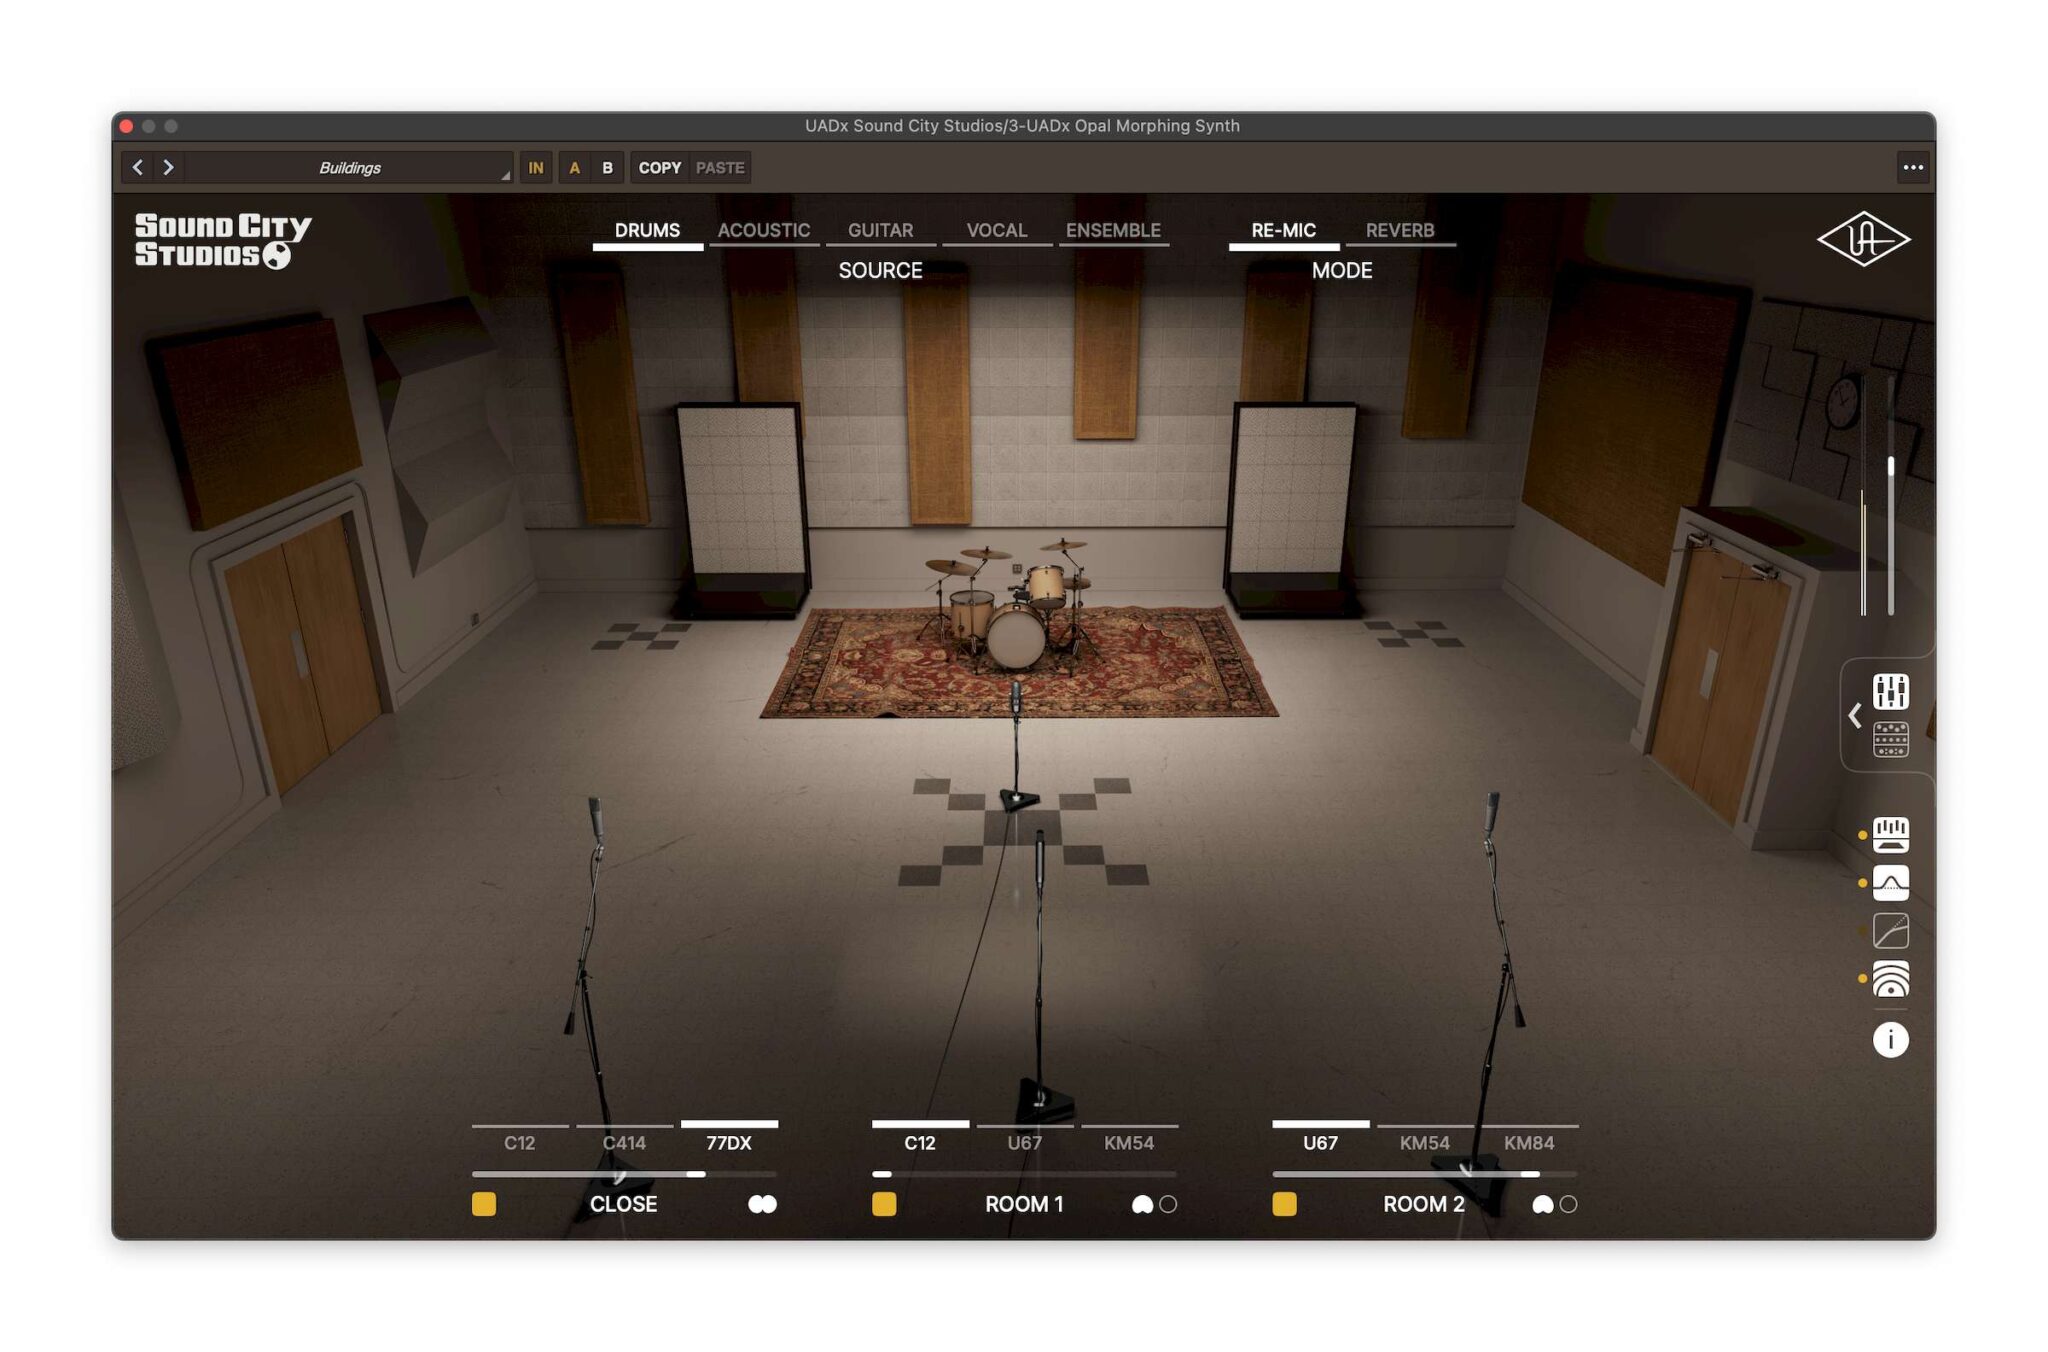Click the next-preset arrow in the toolbar
The width and height of the screenshot is (2048, 1352).
(x=169, y=167)
